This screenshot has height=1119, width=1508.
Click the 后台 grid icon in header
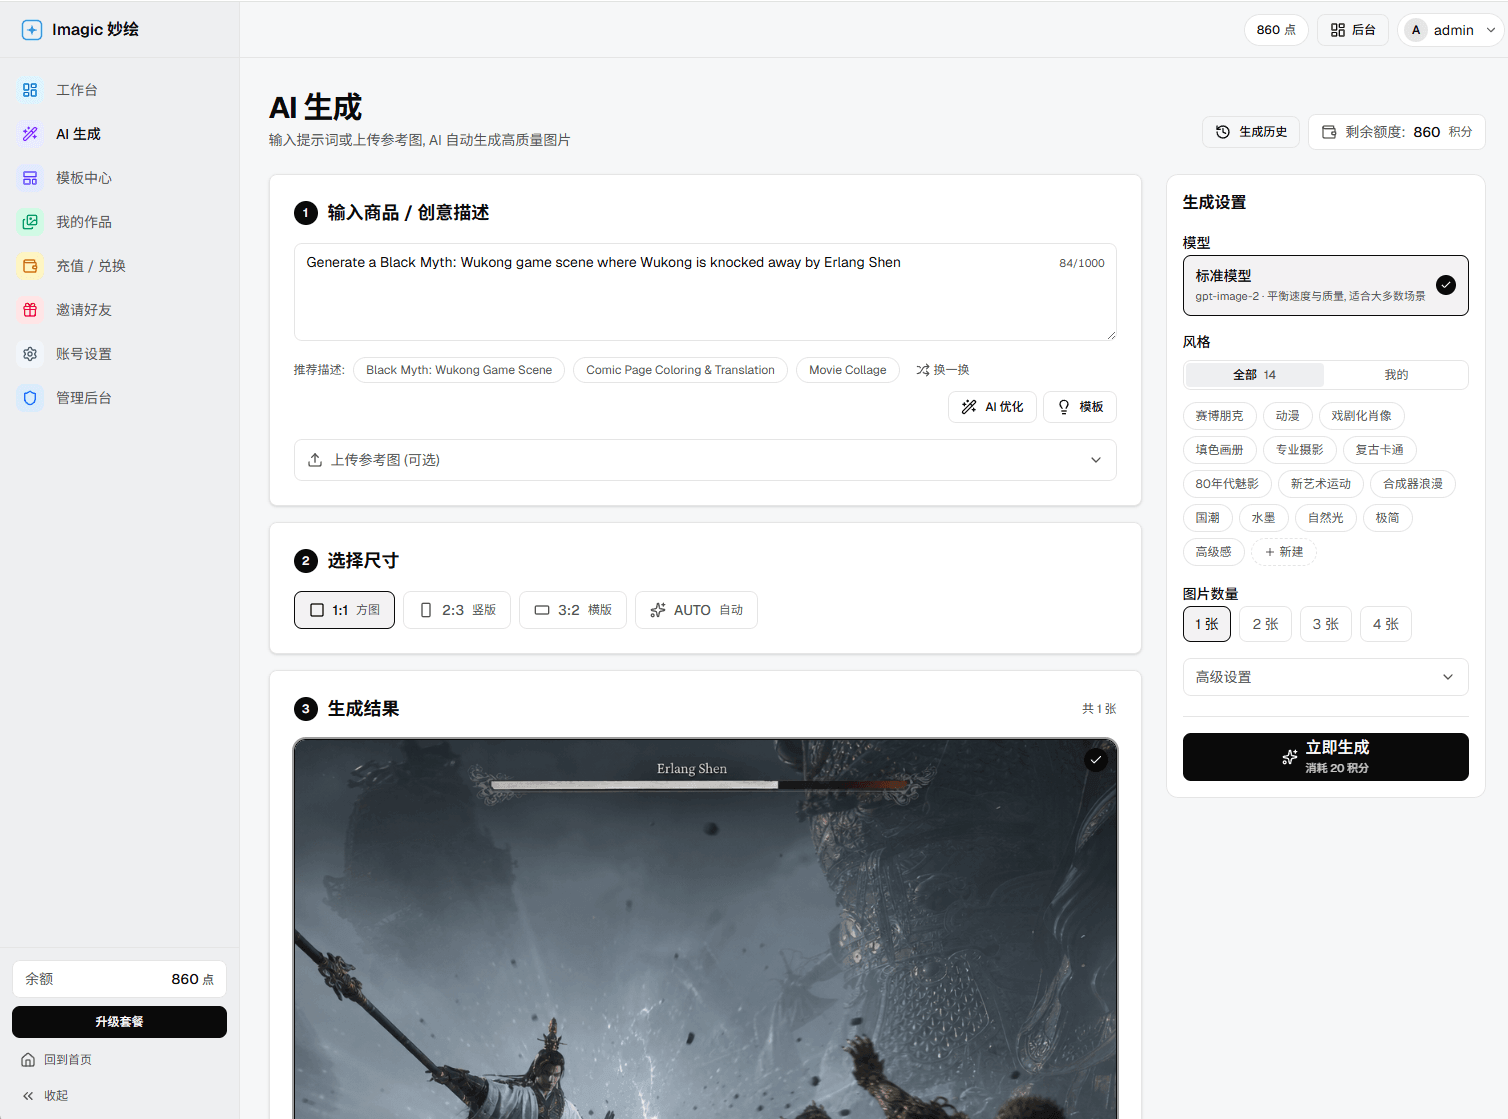(1338, 30)
